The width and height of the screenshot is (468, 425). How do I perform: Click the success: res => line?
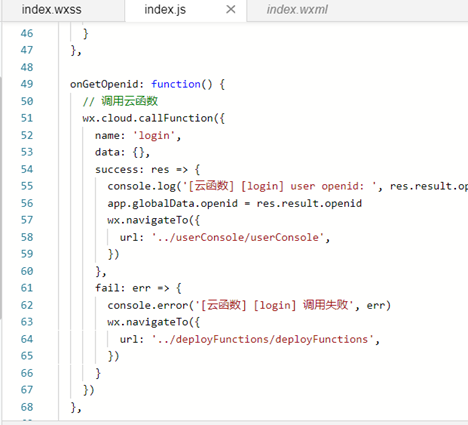(x=147, y=169)
